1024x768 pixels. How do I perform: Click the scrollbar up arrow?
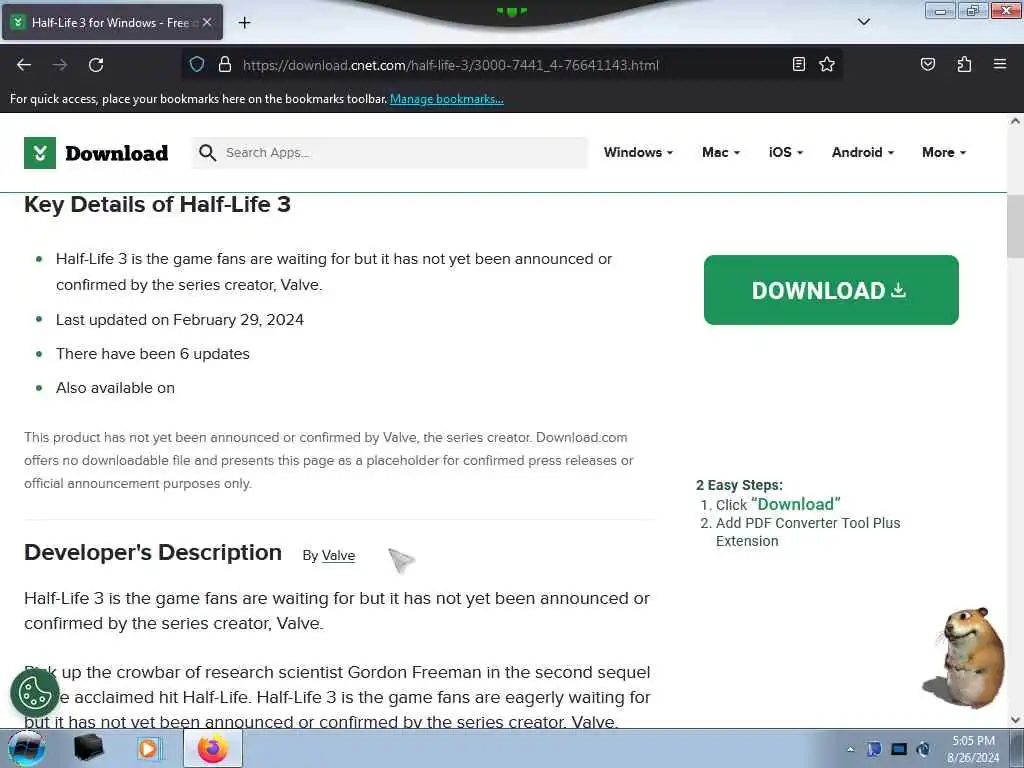[1015, 121]
